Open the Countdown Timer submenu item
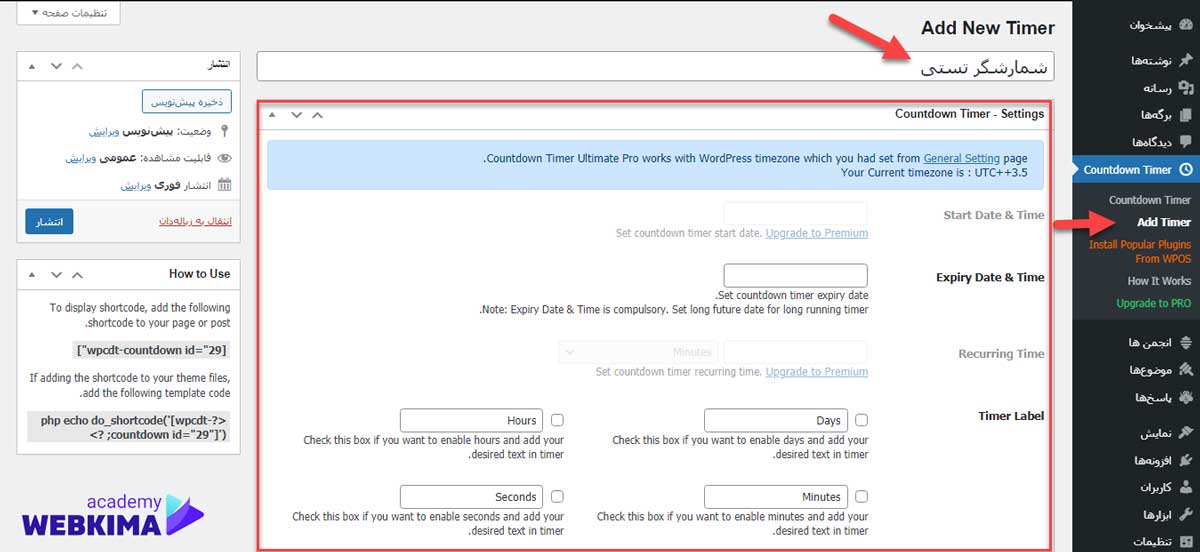 point(1150,200)
